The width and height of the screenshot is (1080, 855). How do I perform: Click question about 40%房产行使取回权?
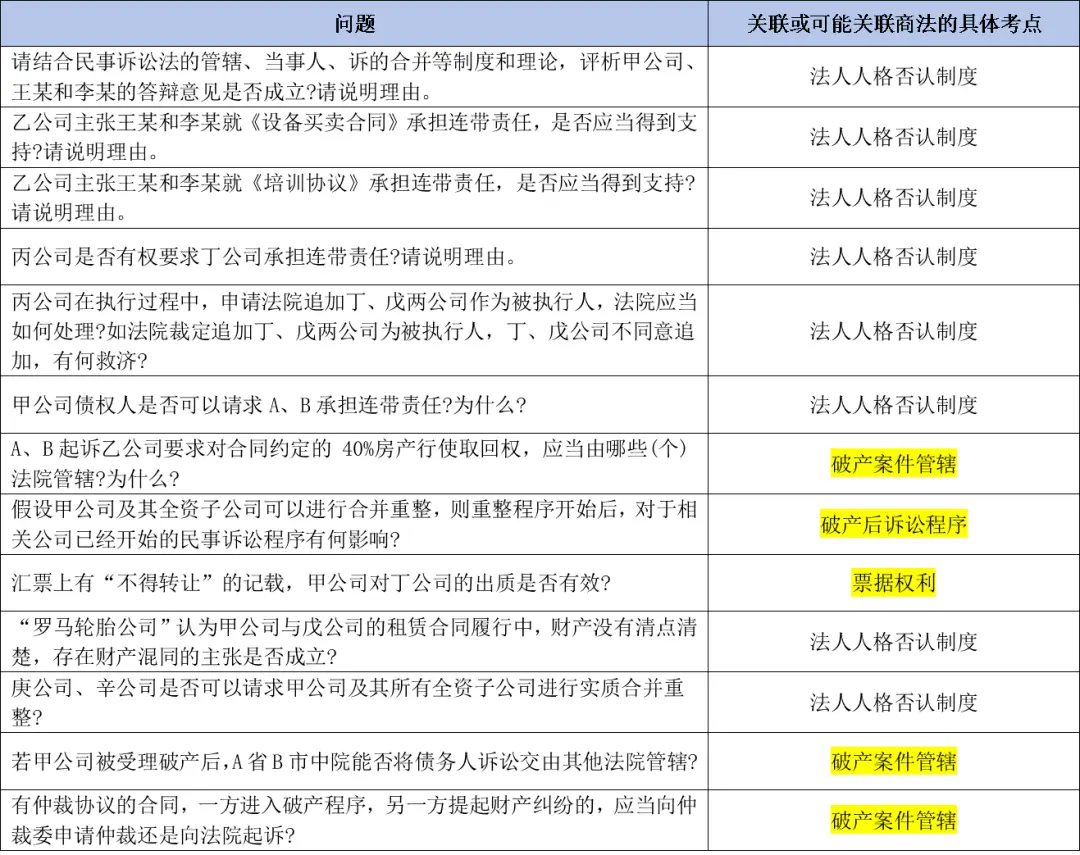350,463
